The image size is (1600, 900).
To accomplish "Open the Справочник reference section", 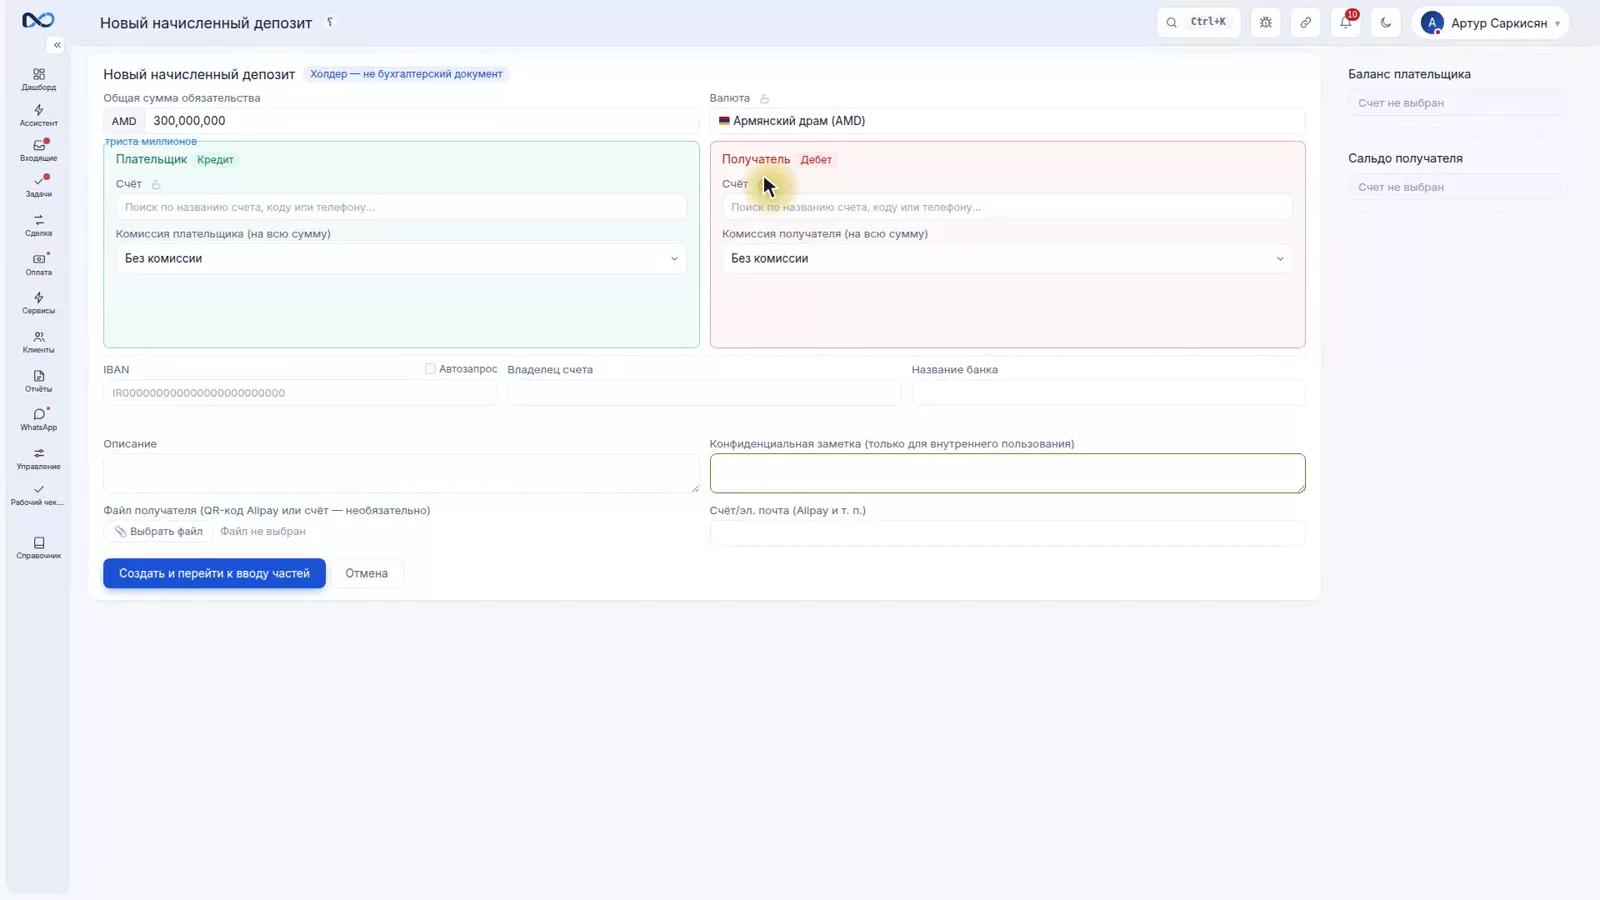I will (38, 547).
